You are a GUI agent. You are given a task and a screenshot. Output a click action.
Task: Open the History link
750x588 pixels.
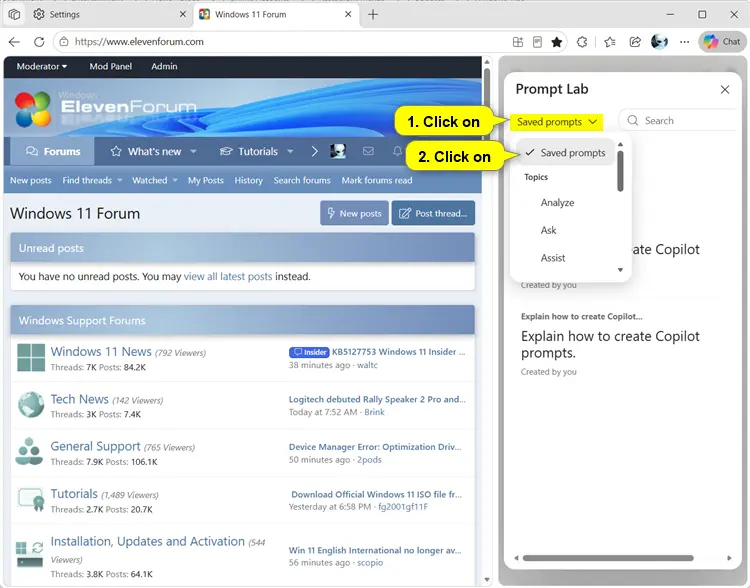pyautogui.click(x=248, y=180)
